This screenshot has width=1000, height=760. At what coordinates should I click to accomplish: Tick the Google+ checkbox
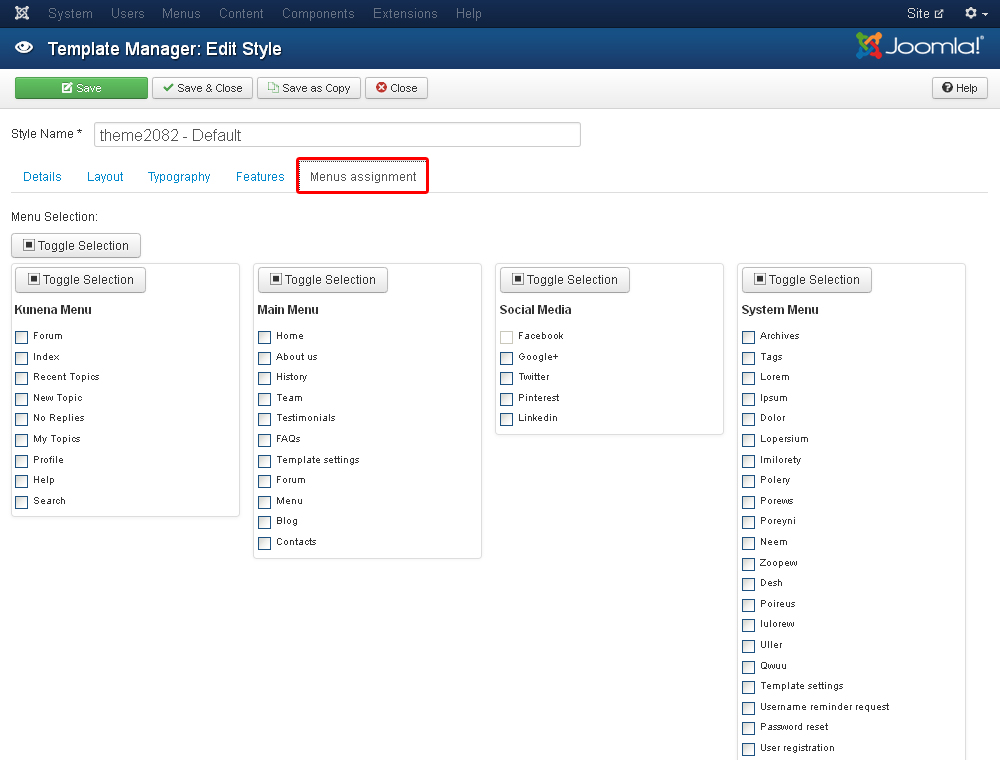[x=506, y=358]
